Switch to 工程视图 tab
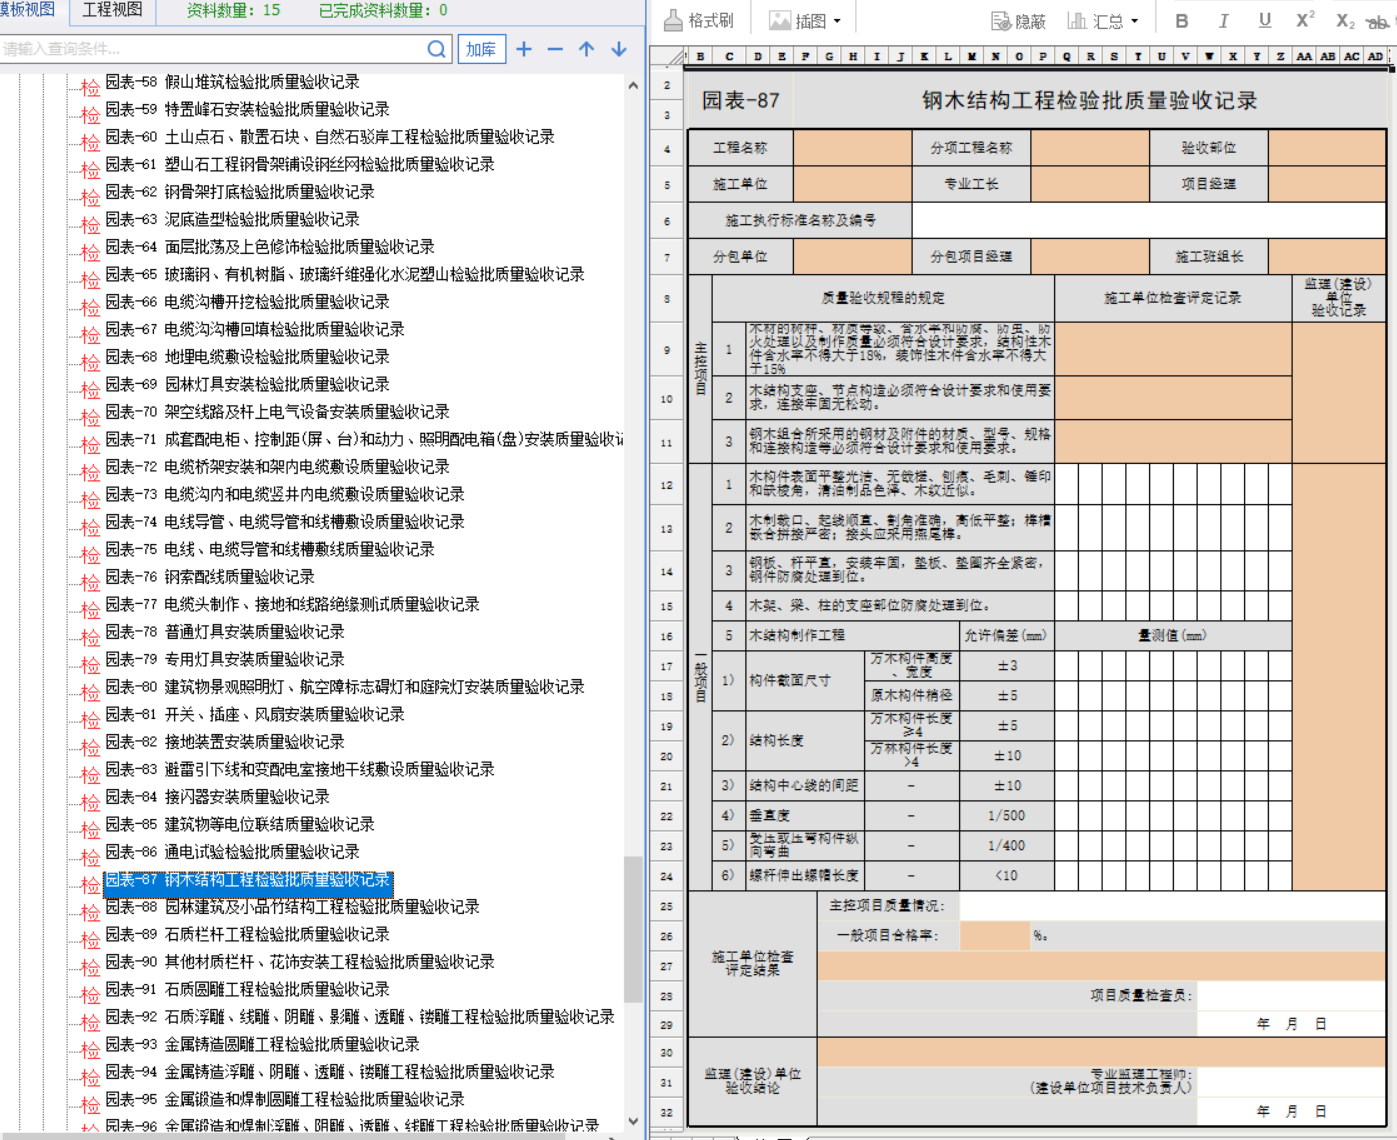The image size is (1397, 1140). coord(112,10)
